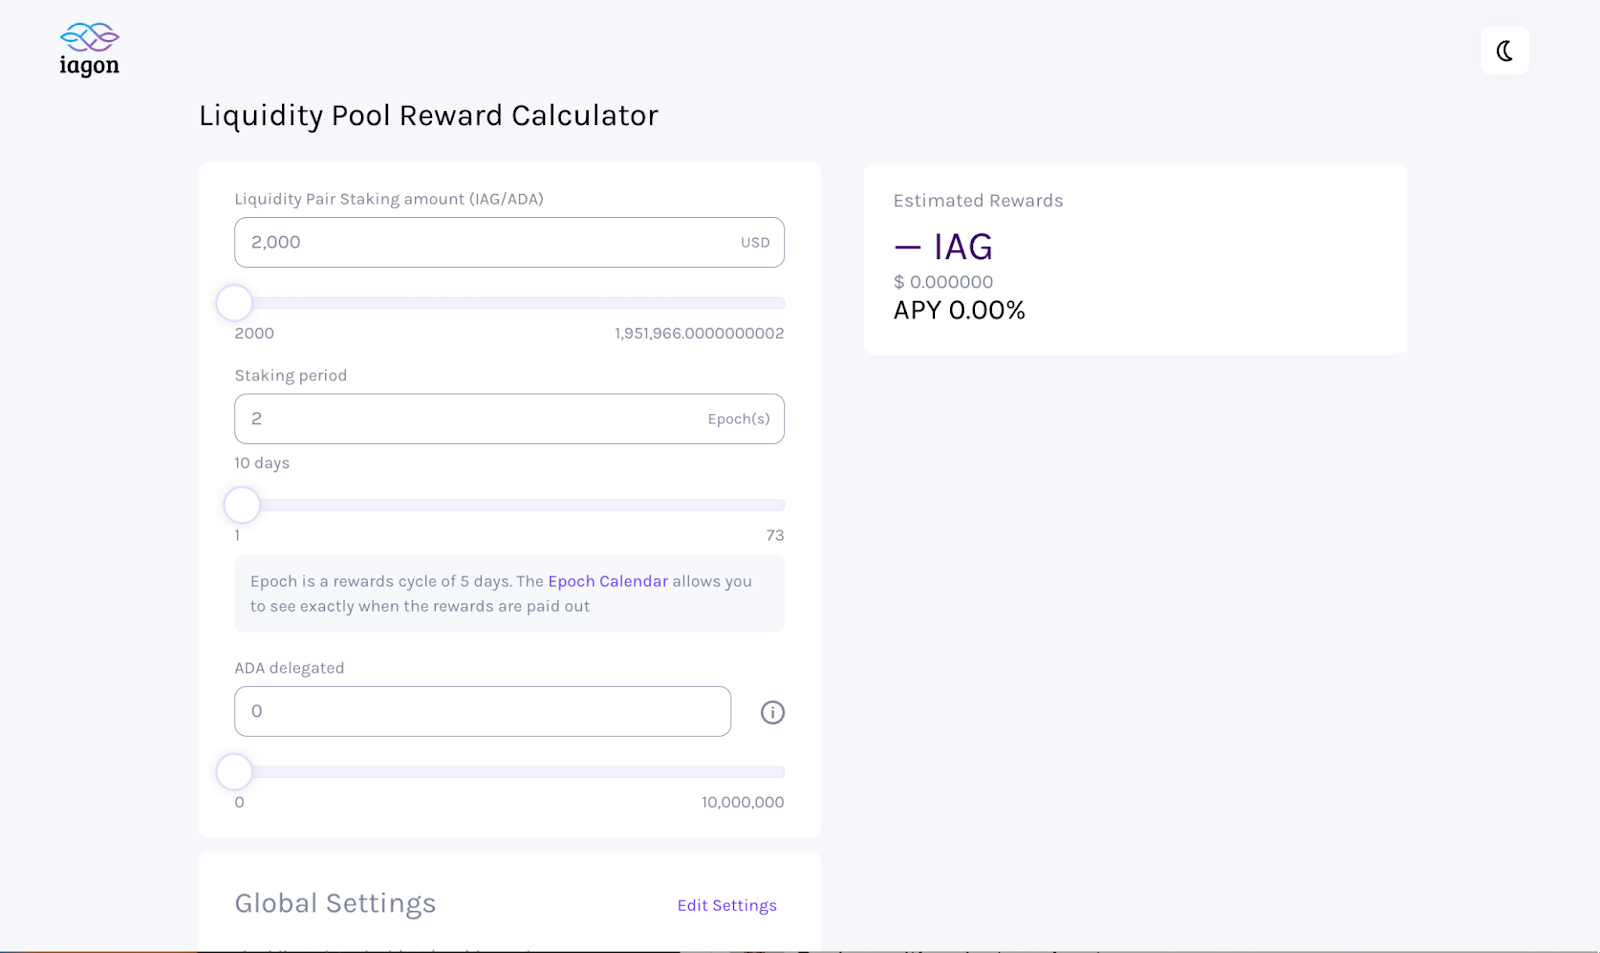Click the ADA delegated label

pyautogui.click(x=289, y=668)
